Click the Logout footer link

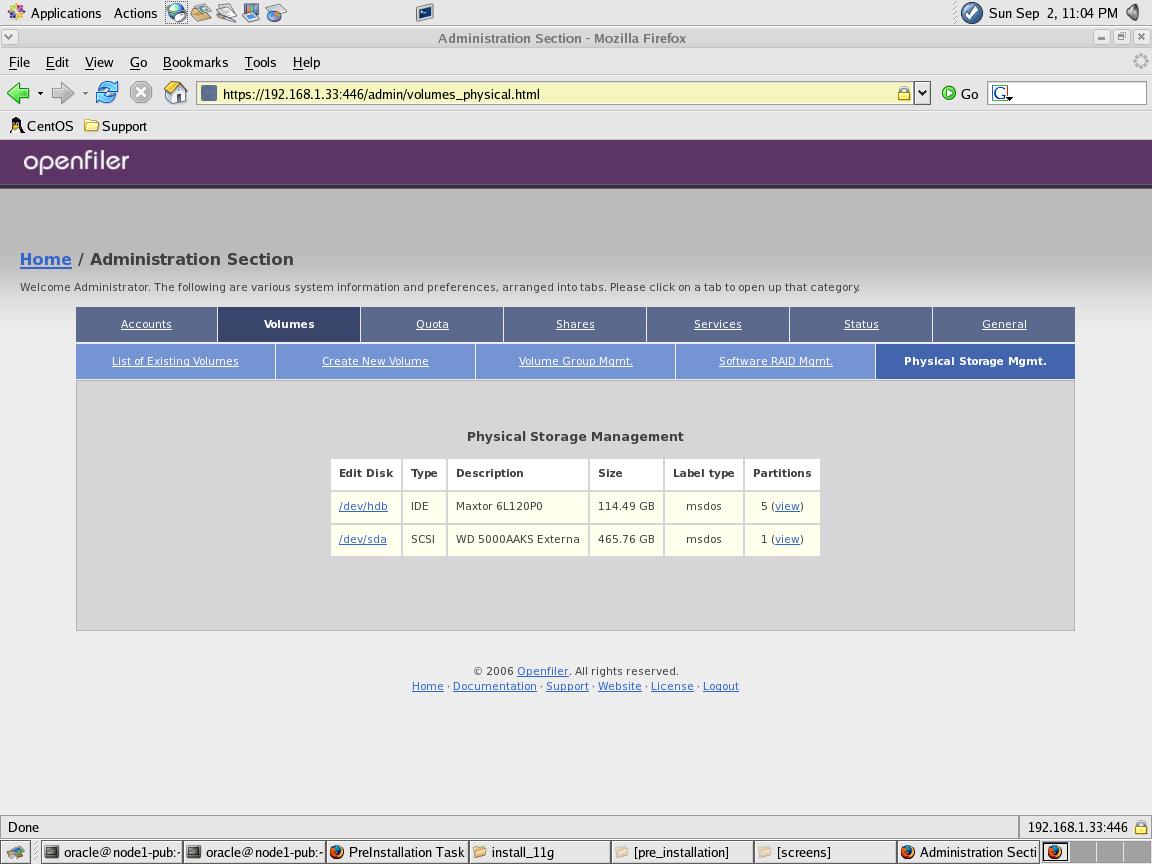point(721,686)
